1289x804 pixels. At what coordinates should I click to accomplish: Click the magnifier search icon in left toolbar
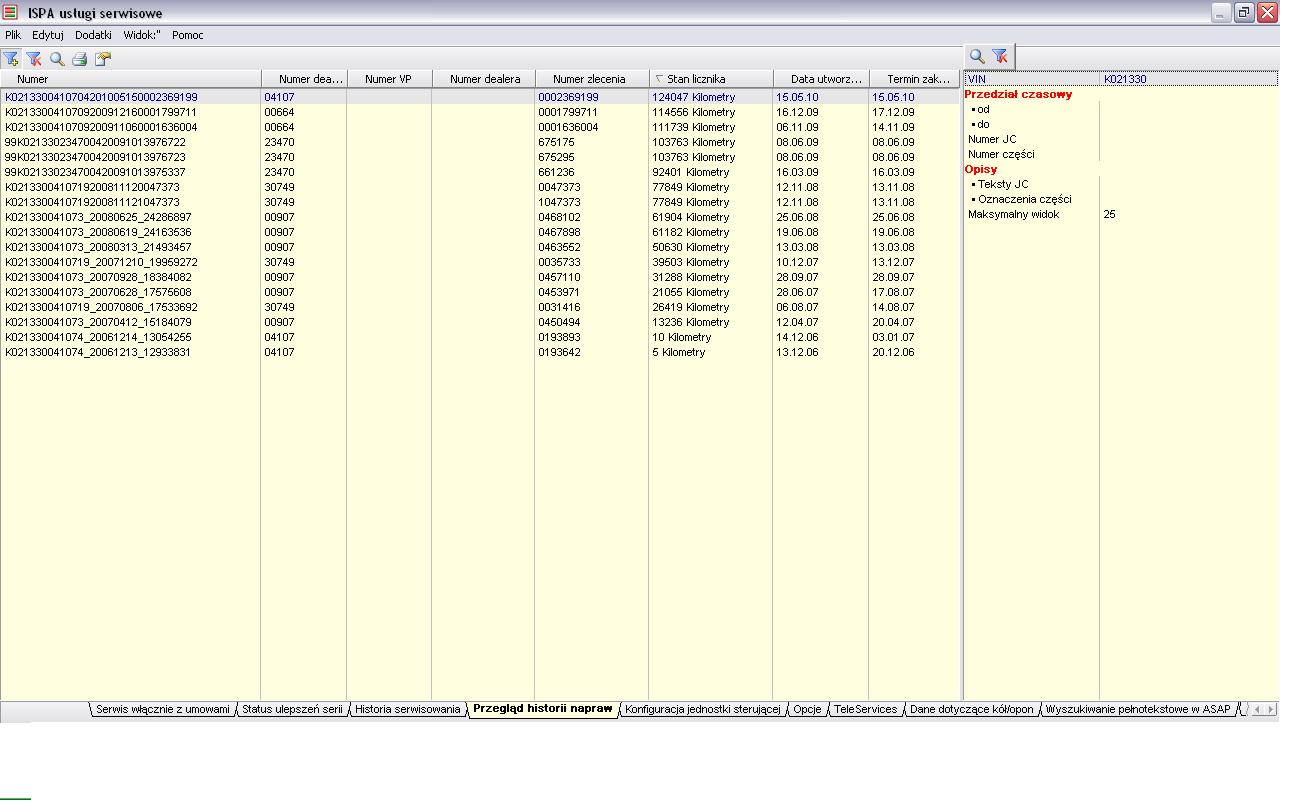coord(57,59)
